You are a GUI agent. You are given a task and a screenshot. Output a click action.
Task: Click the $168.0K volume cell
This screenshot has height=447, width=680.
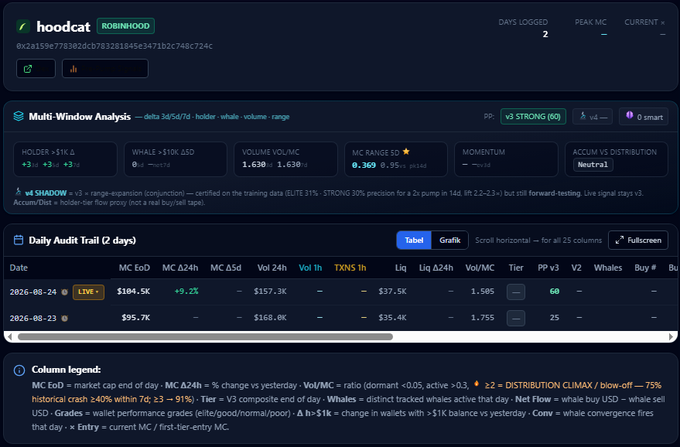(x=270, y=318)
